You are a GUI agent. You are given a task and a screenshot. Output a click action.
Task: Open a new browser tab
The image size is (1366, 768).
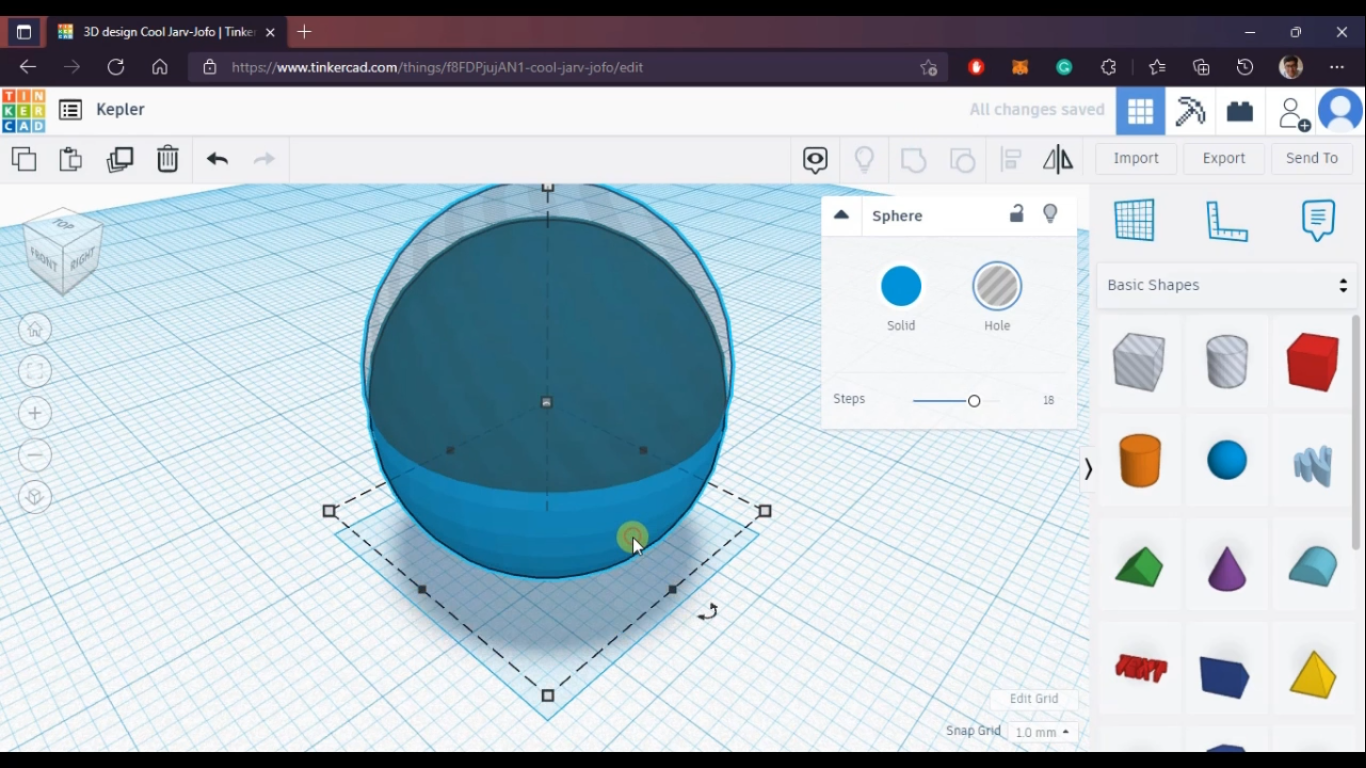[304, 32]
